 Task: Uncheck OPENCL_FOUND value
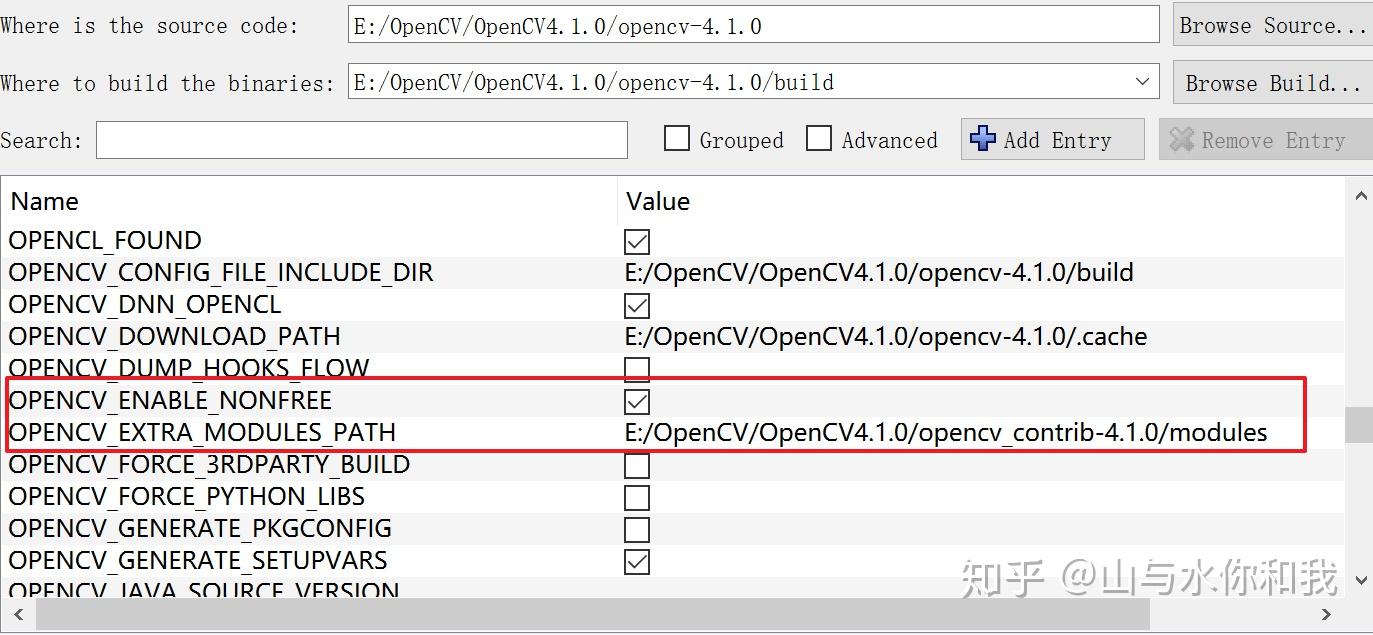(637, 240)
